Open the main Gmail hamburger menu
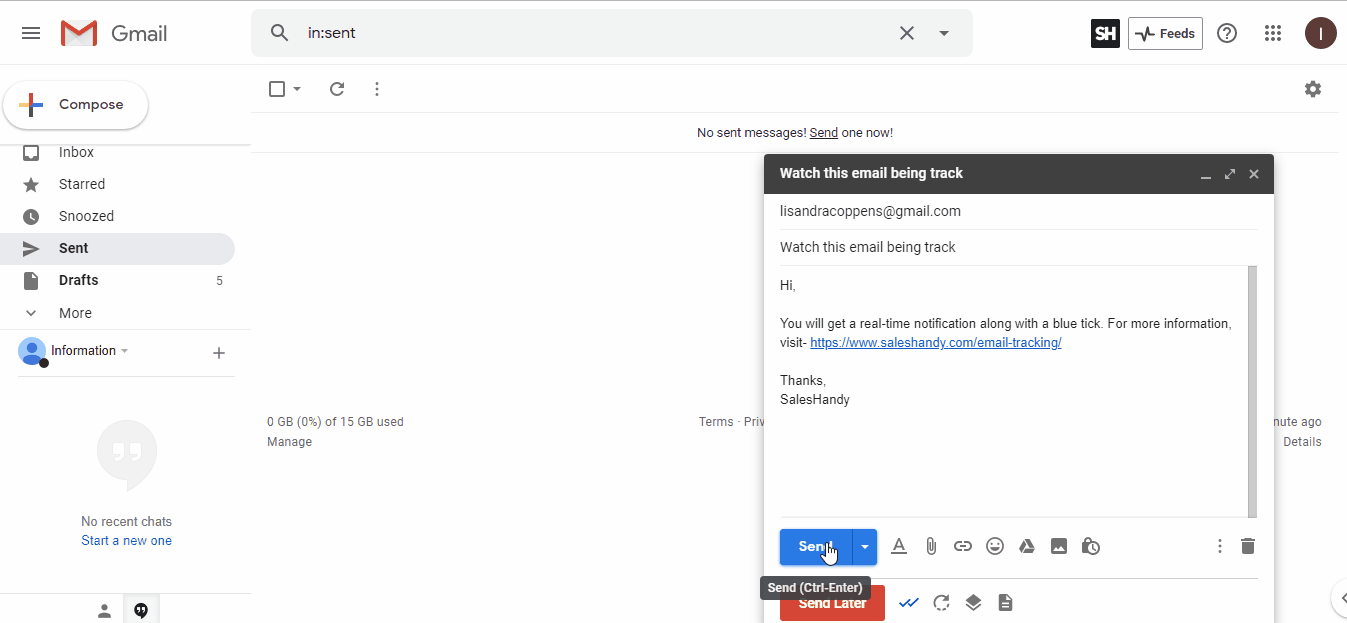 coord(30,33)
